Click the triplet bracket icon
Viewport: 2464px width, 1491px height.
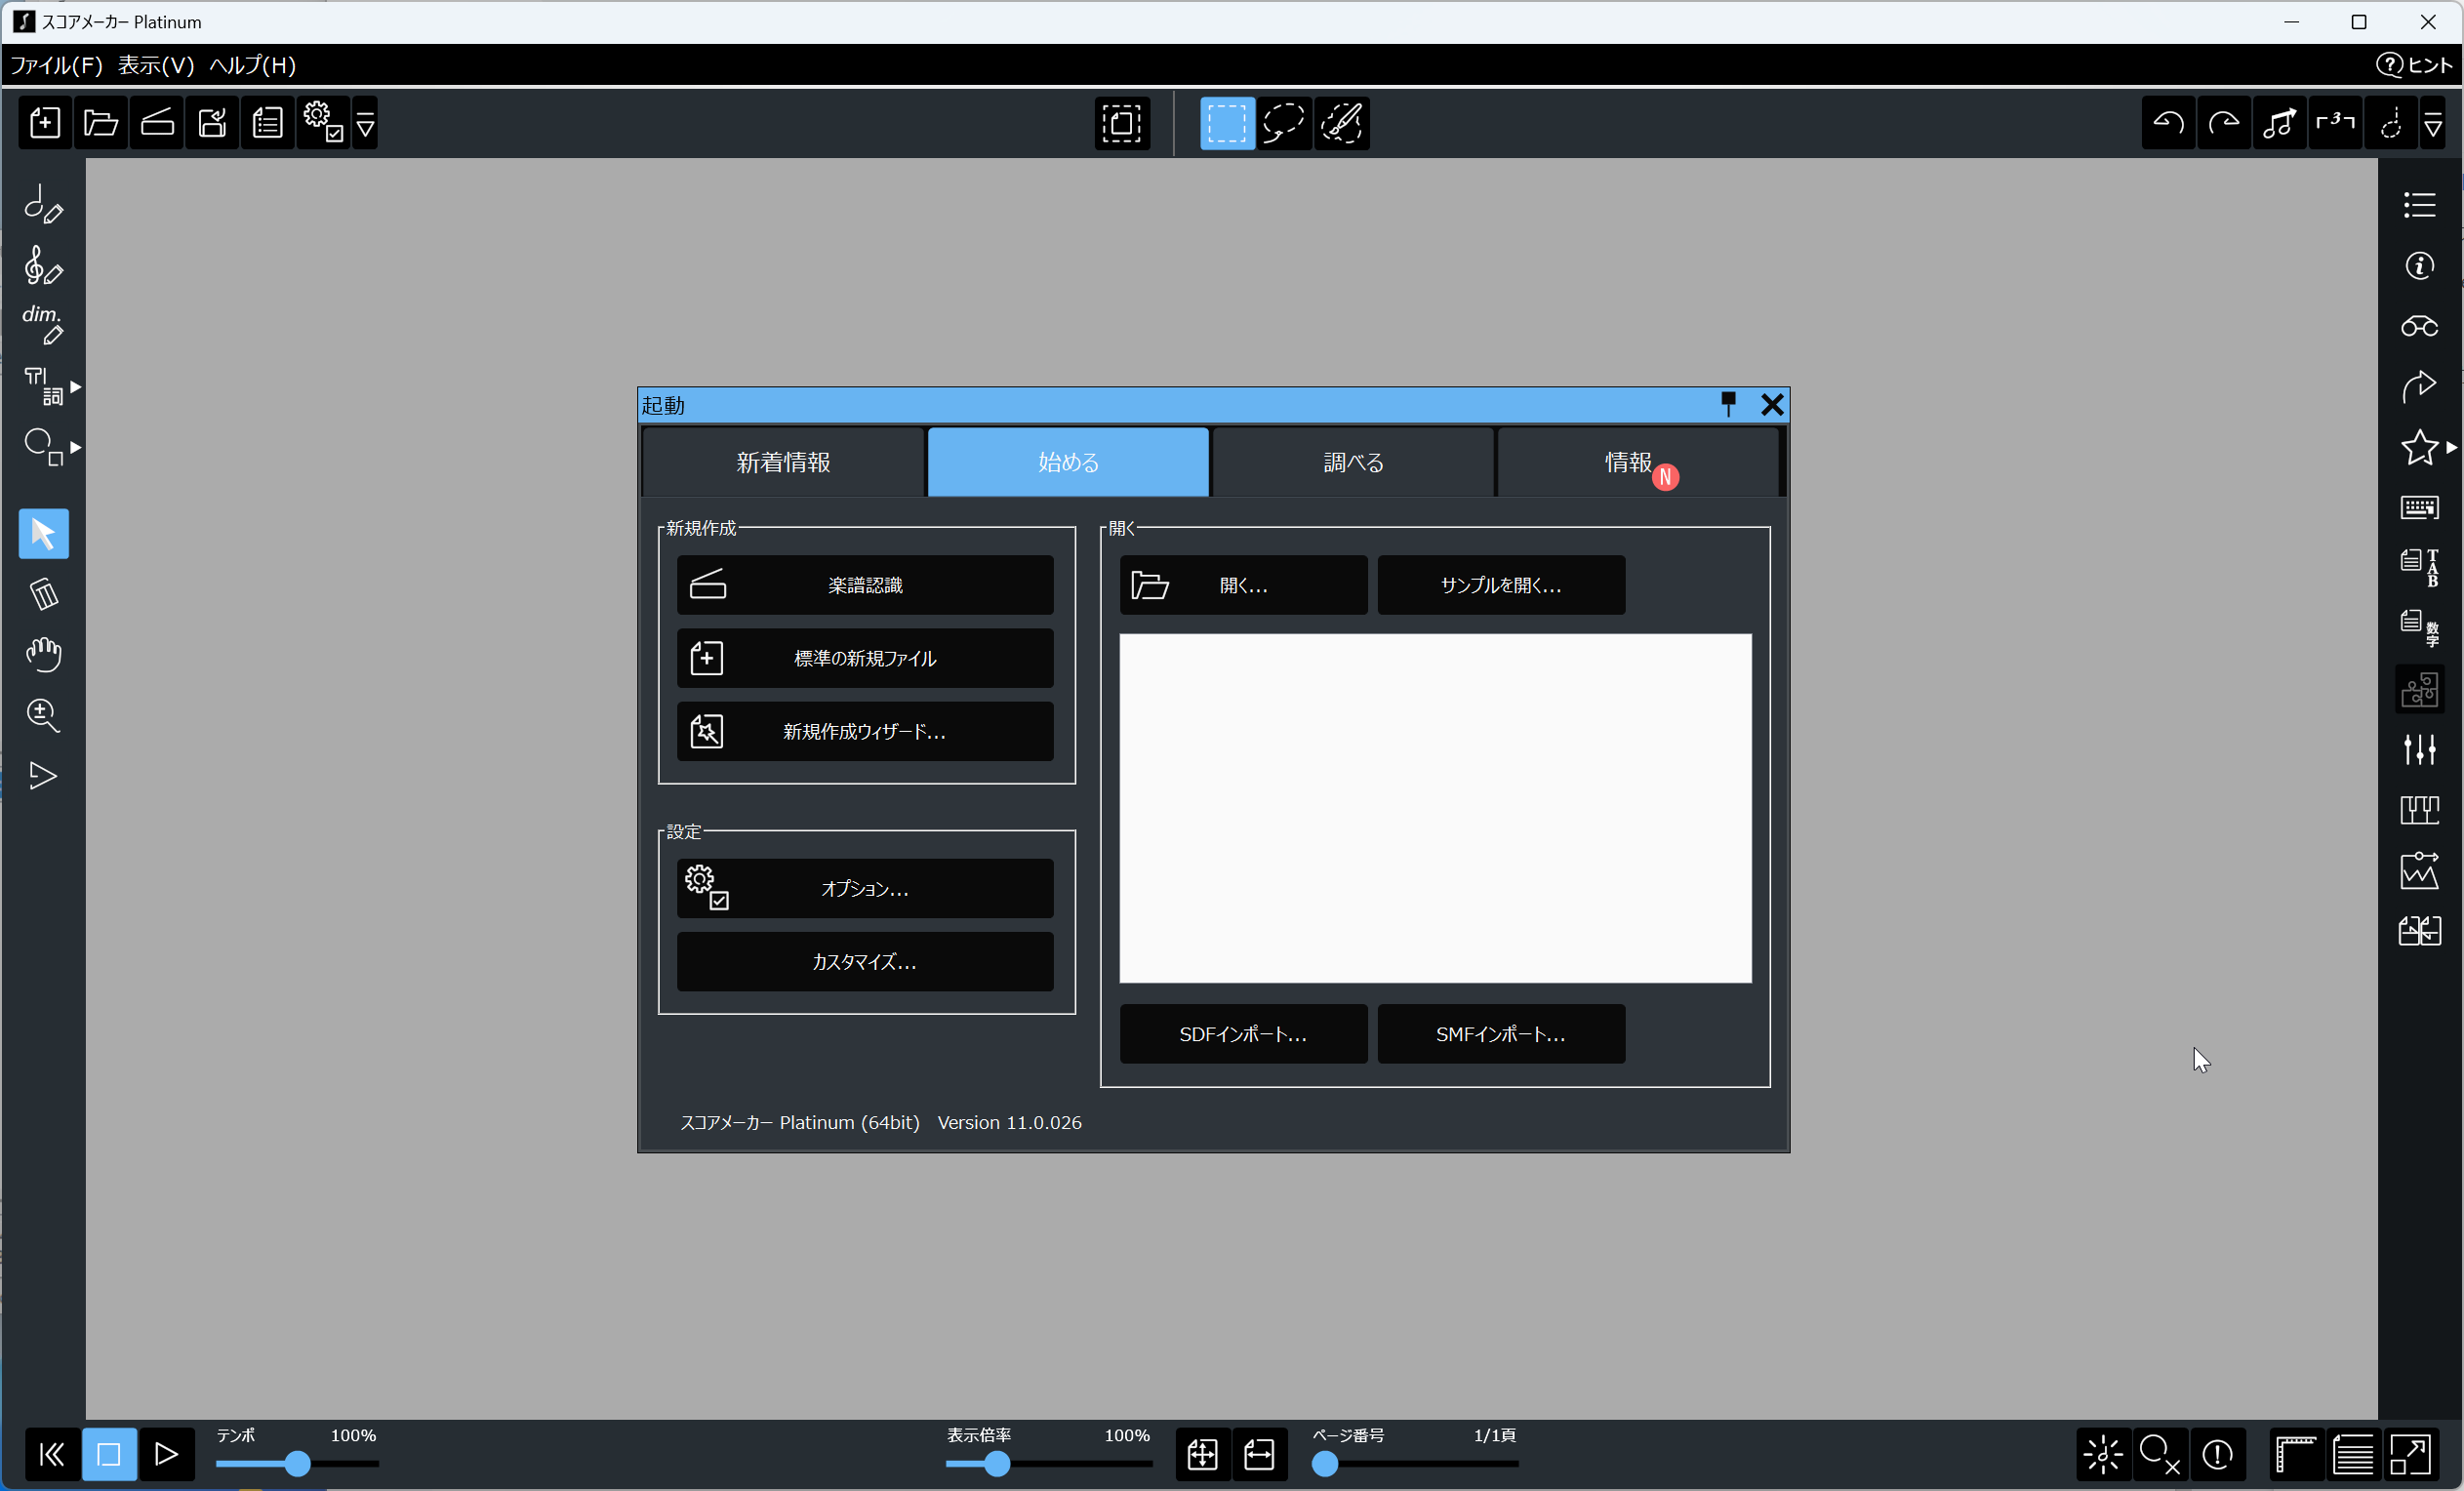point(2335,123)
